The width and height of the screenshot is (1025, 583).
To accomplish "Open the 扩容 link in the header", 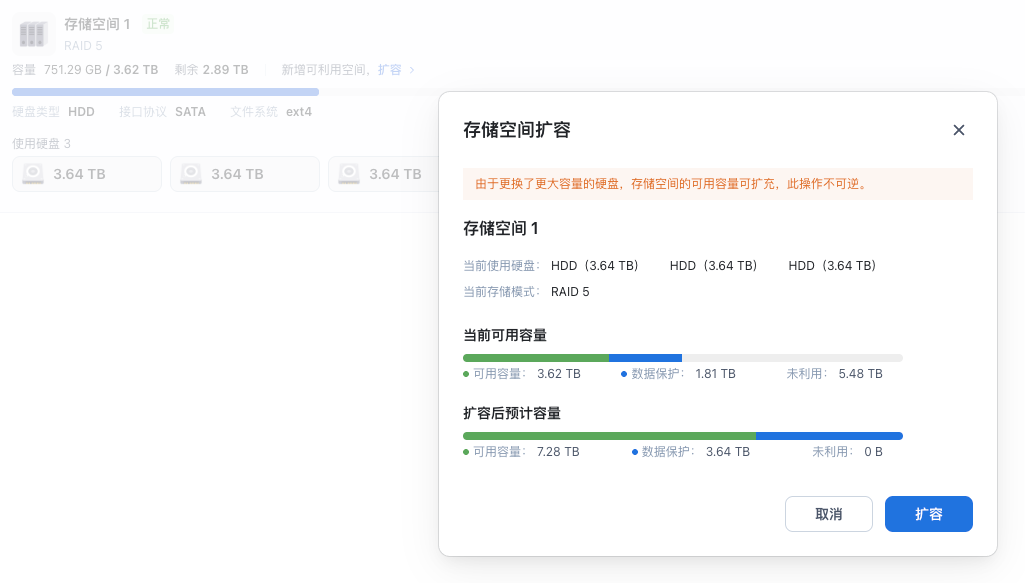I will [x=387, y=69].
